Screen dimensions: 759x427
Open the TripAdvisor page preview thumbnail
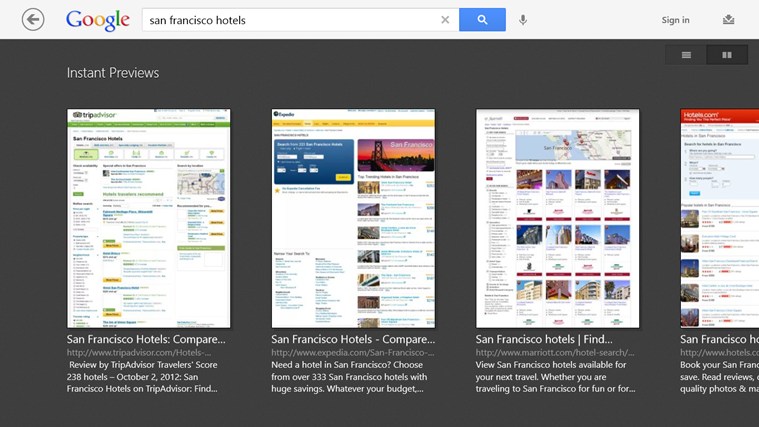pos(149,218)
